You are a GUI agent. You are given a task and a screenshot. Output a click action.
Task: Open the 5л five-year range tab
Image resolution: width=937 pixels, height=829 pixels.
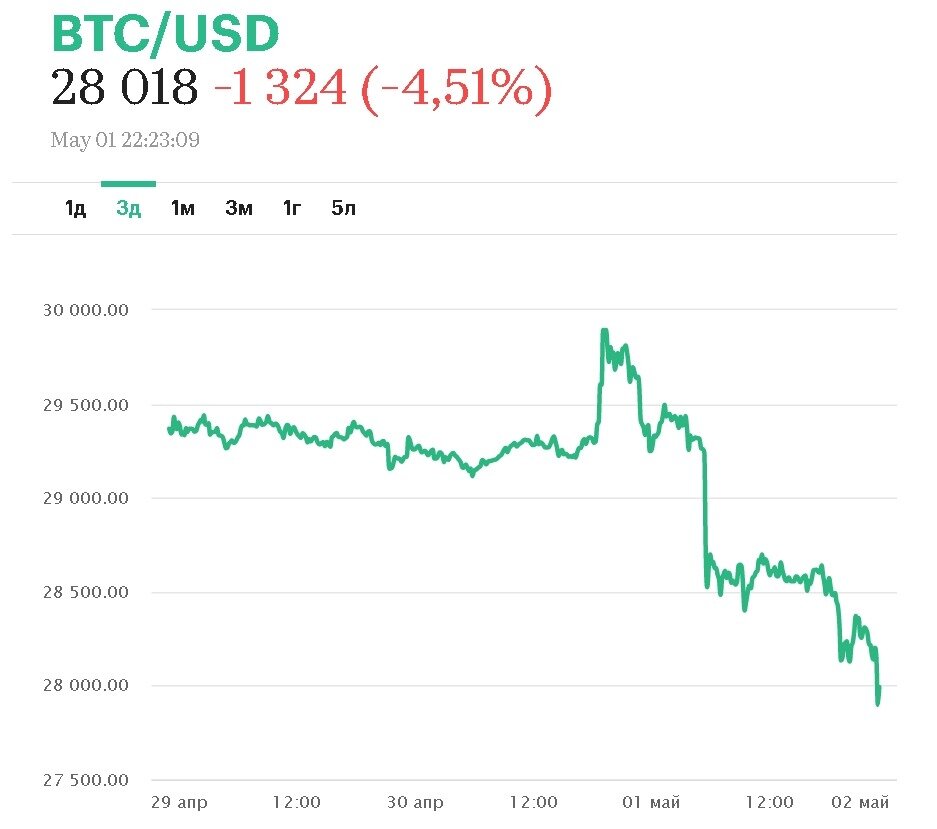[x=343, y=208]
